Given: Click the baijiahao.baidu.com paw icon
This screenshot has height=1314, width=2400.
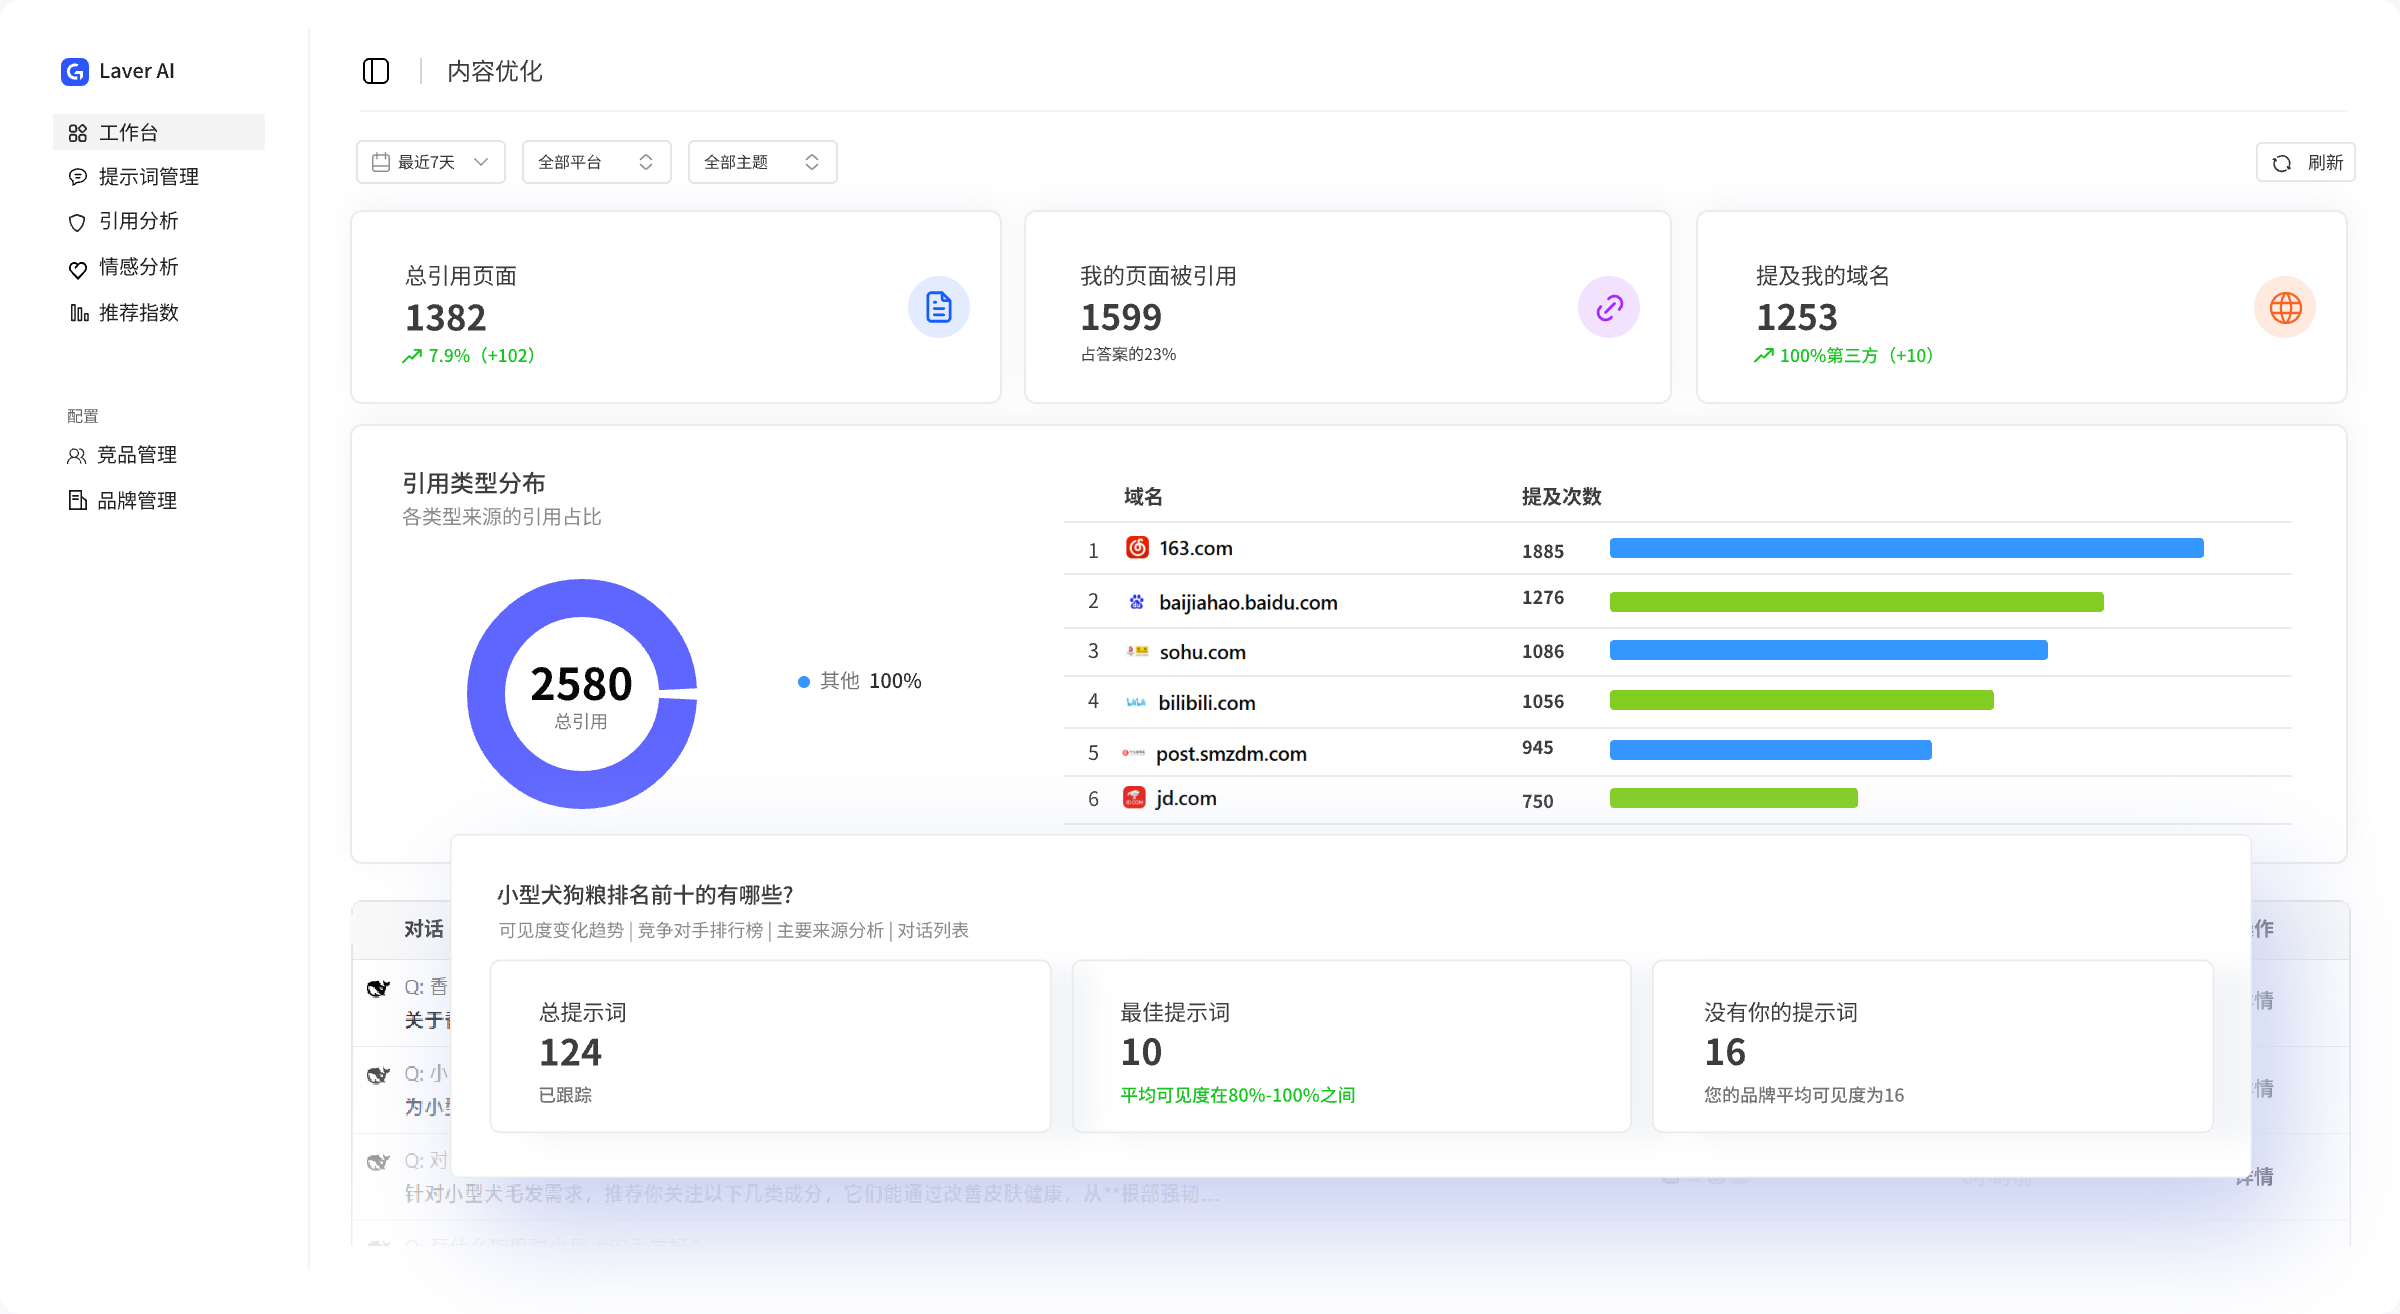Looking at the screenshot, I should coord(1136,601).
